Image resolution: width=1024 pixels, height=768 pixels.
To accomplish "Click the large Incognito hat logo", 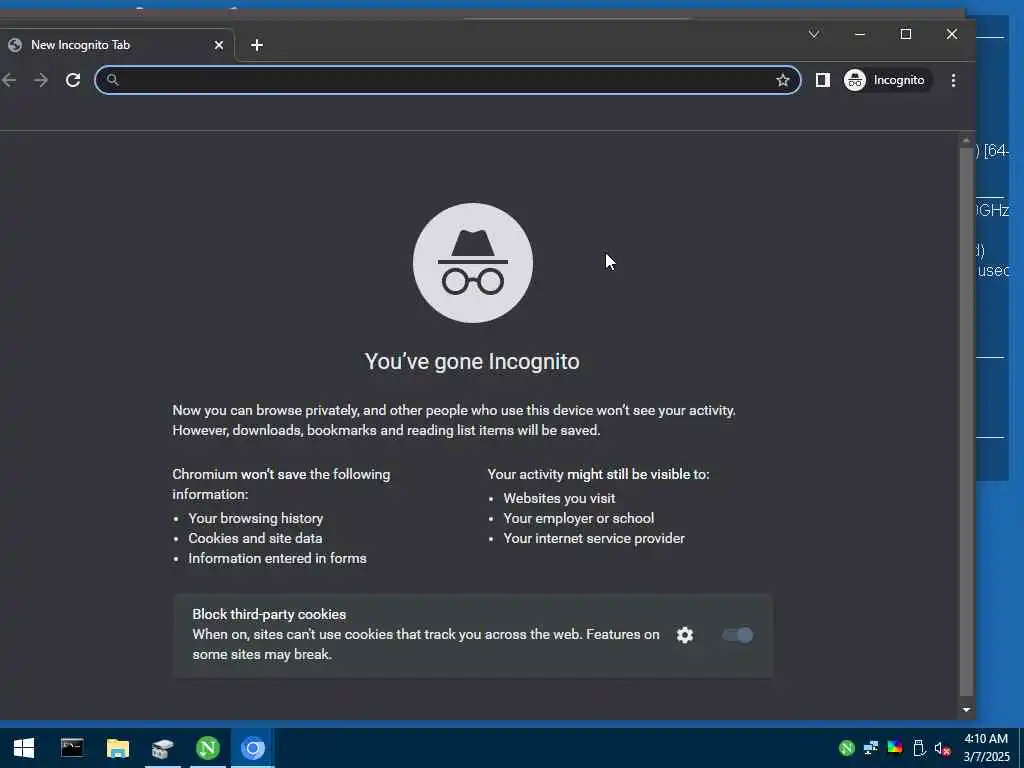I will click(x=473, y=263).
